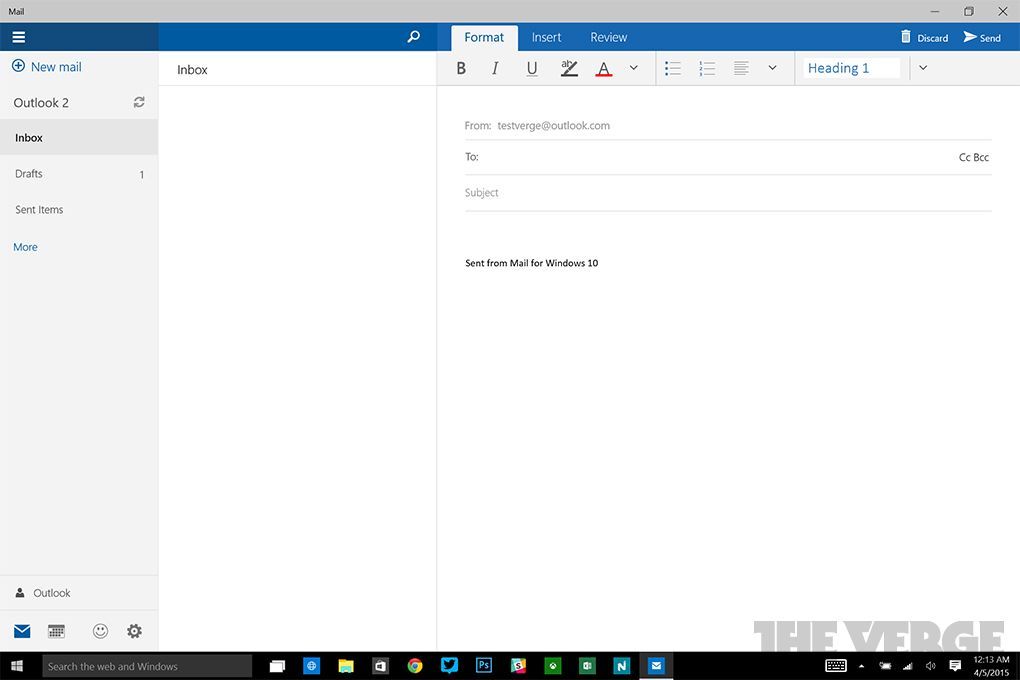The height and width of the screenshot is (680, 1020).
Task: Sync the Outlook 2 account
Action: click(139, 102)
